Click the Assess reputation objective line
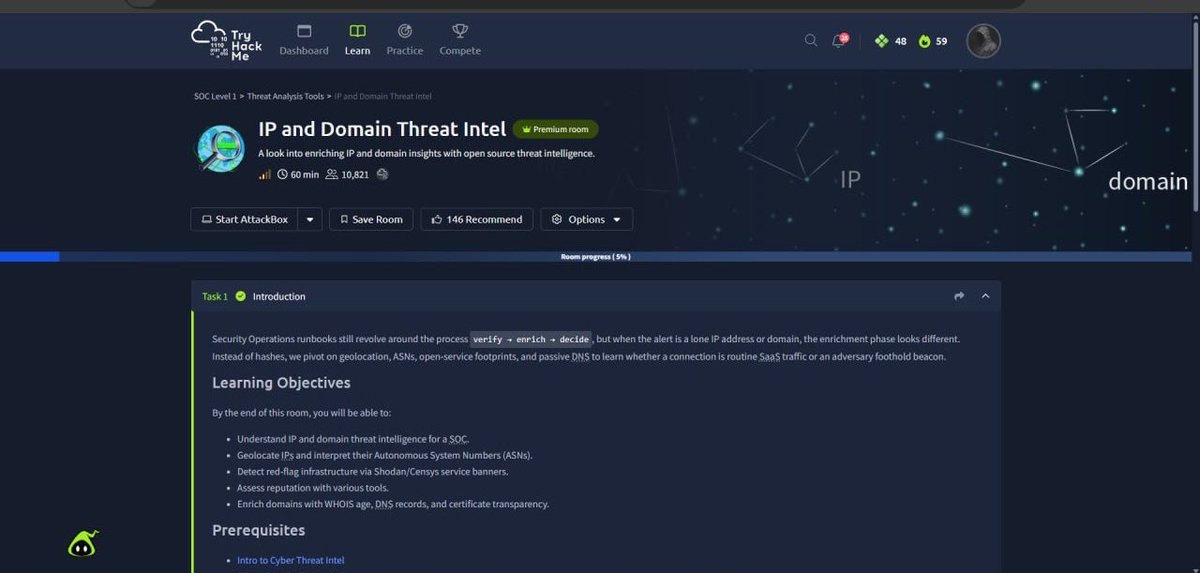 point(313,488)
